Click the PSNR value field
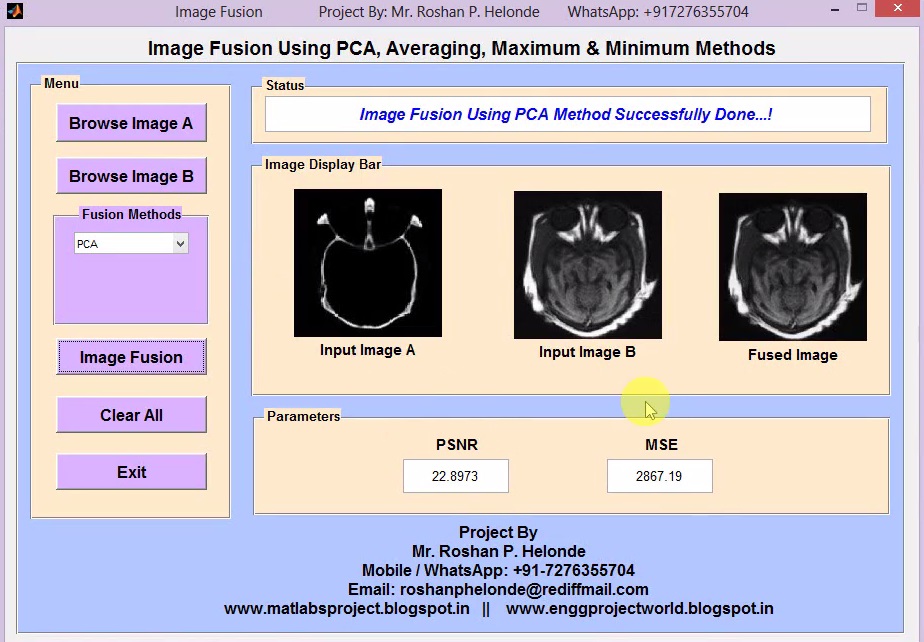Screen dimensions: 924x642 [x=455, y=476]
